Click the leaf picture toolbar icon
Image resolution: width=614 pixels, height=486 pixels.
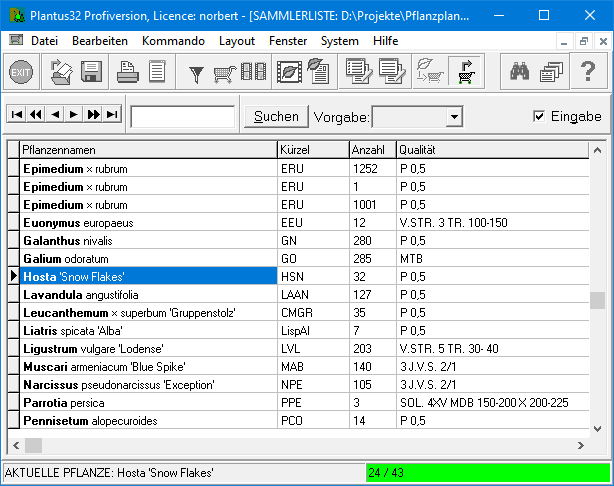tap(291, 72)
